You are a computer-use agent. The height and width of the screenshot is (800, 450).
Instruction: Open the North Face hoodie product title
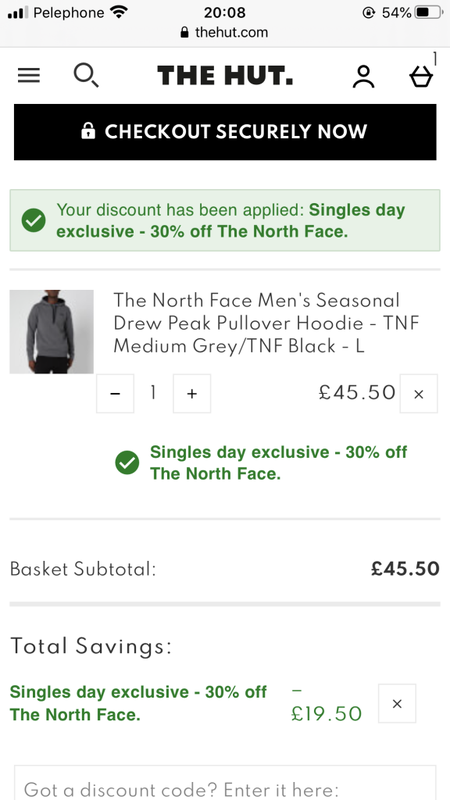[266, 323]
